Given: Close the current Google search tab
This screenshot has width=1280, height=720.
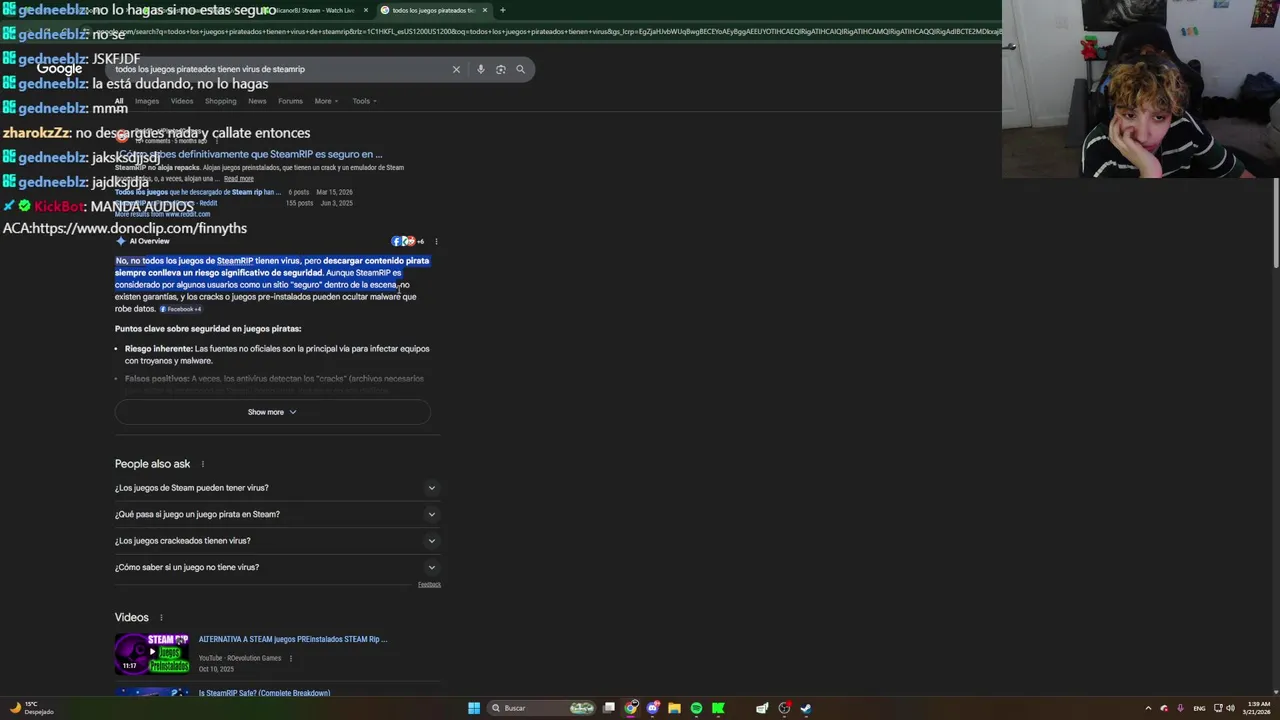Looking at the screenshot, I should click(485, 10).
